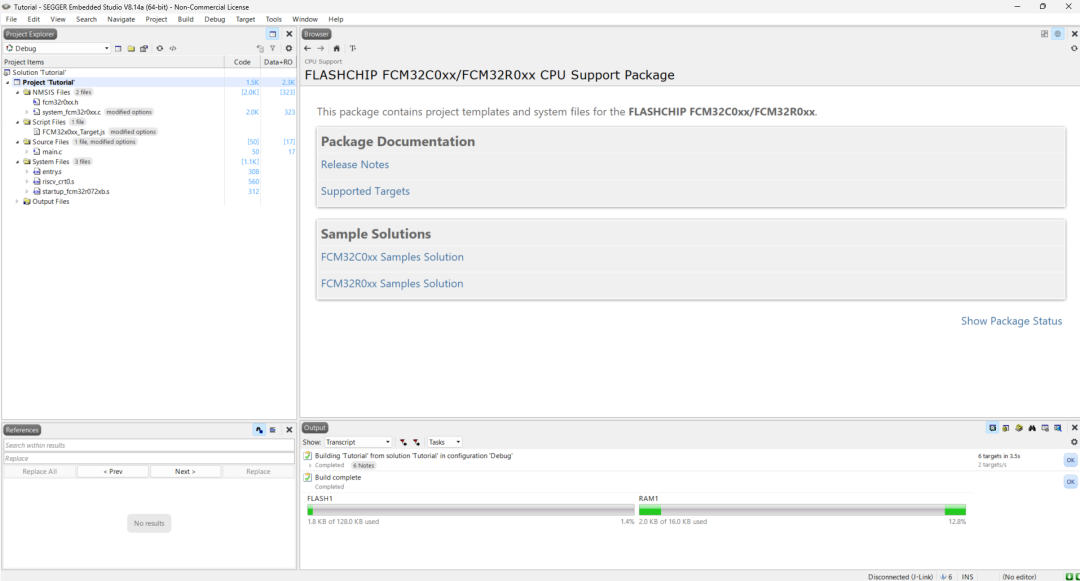Click the References search mode icon
The width and height of the screenshot is (1080, 581).
[x=259, y=430]
